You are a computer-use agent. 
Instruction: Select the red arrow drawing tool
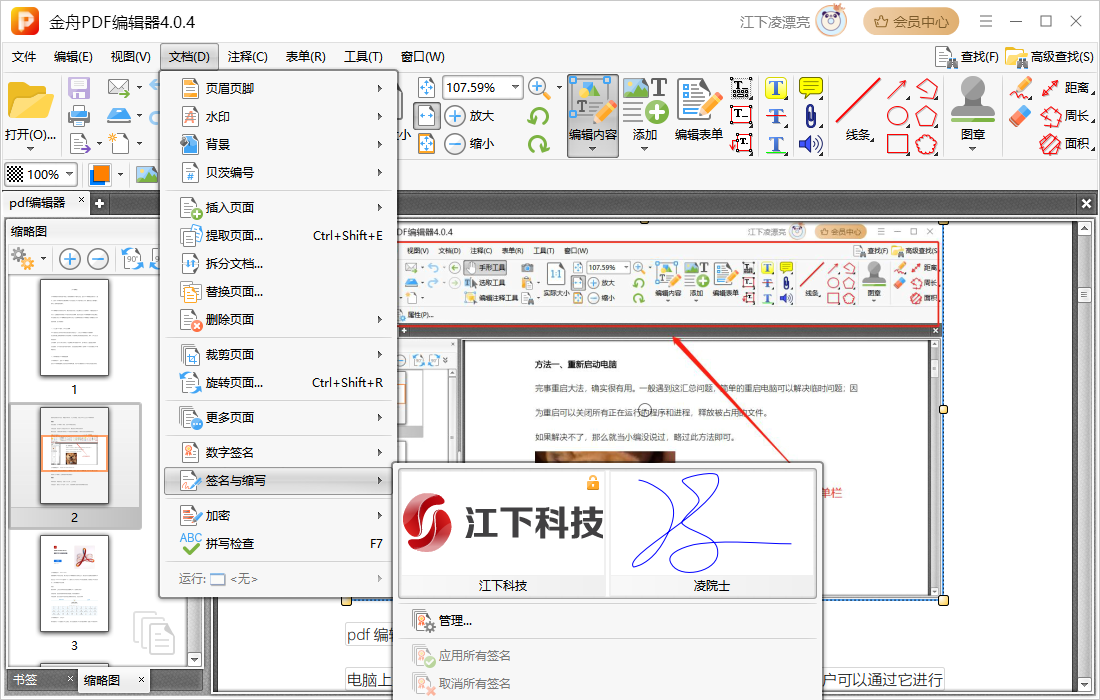[897, 89]
